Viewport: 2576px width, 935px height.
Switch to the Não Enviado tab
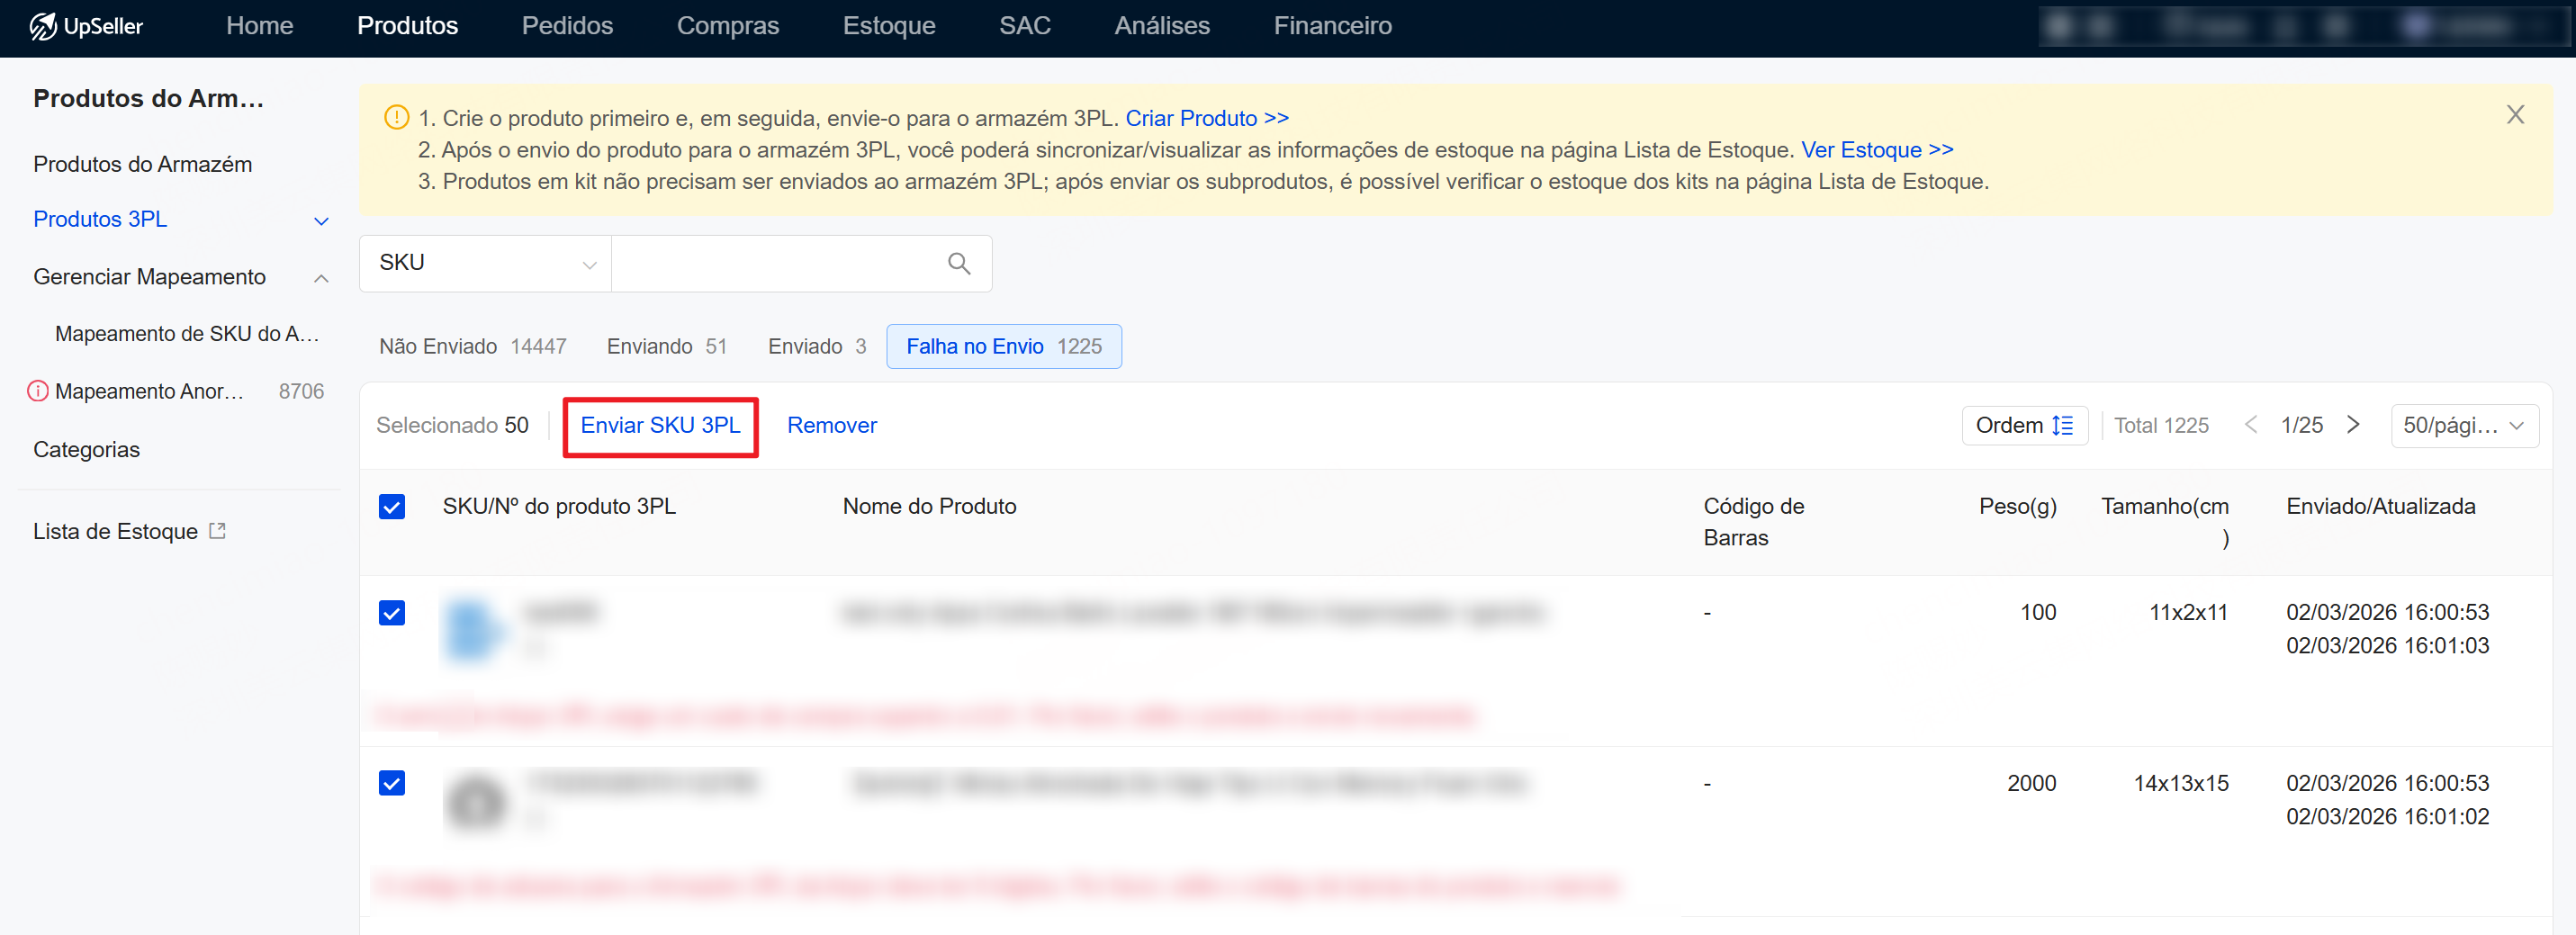472,347
